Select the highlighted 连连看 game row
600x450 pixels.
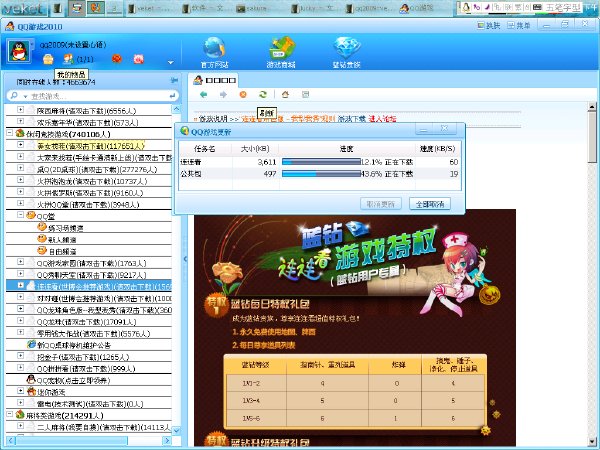(x=89, y=286)
